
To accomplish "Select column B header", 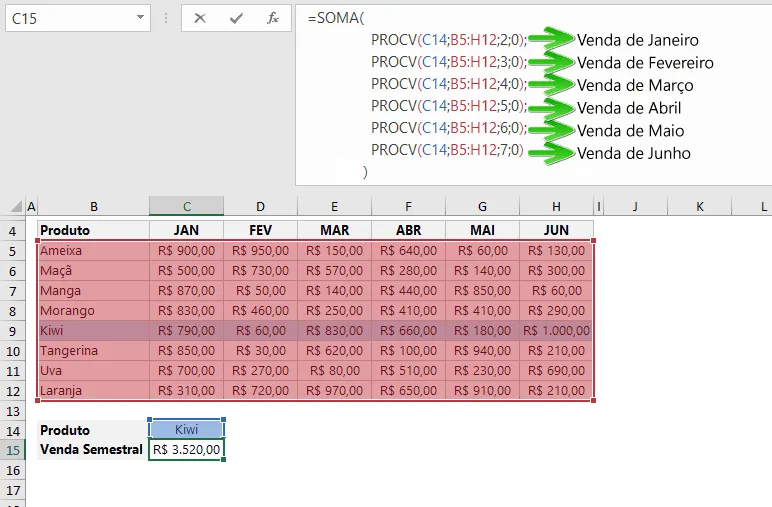I will coord(93,206).
